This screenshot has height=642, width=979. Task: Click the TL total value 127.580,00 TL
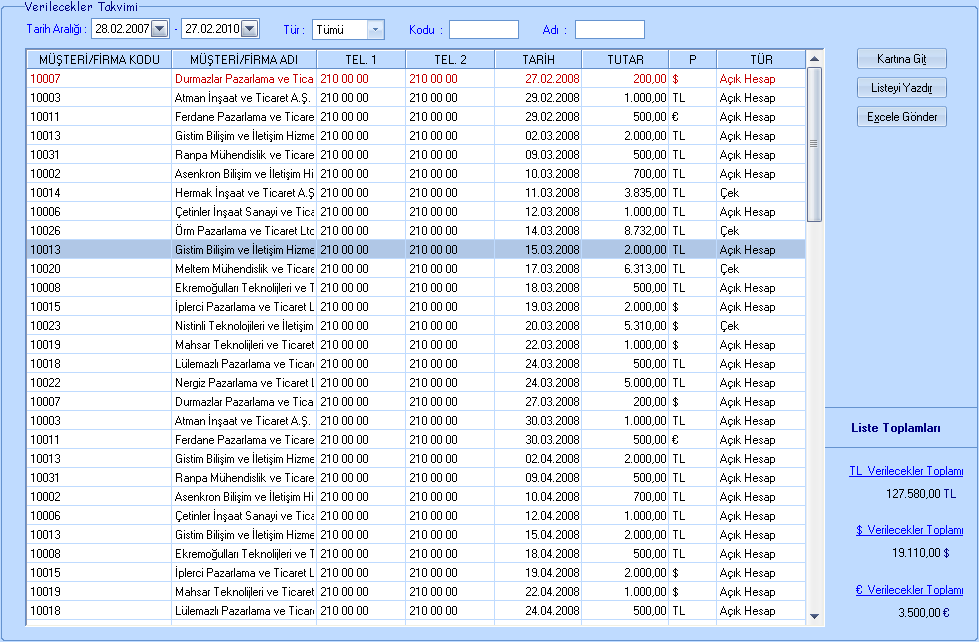click(x=921, y=494)
